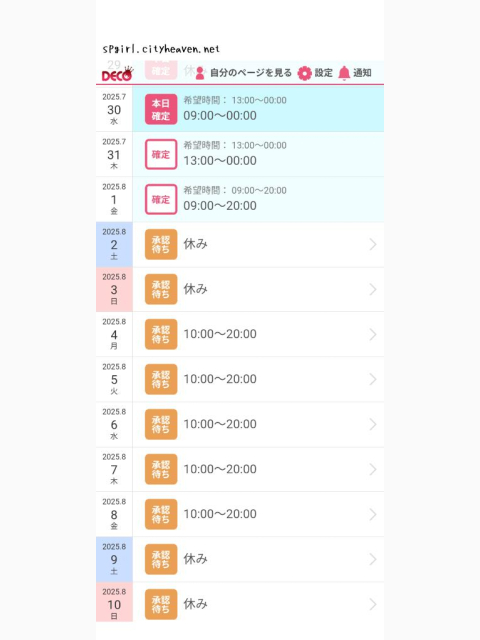Open 自分のページを見る link
This screenshot has height=640, width=480.
coord(251,73)
